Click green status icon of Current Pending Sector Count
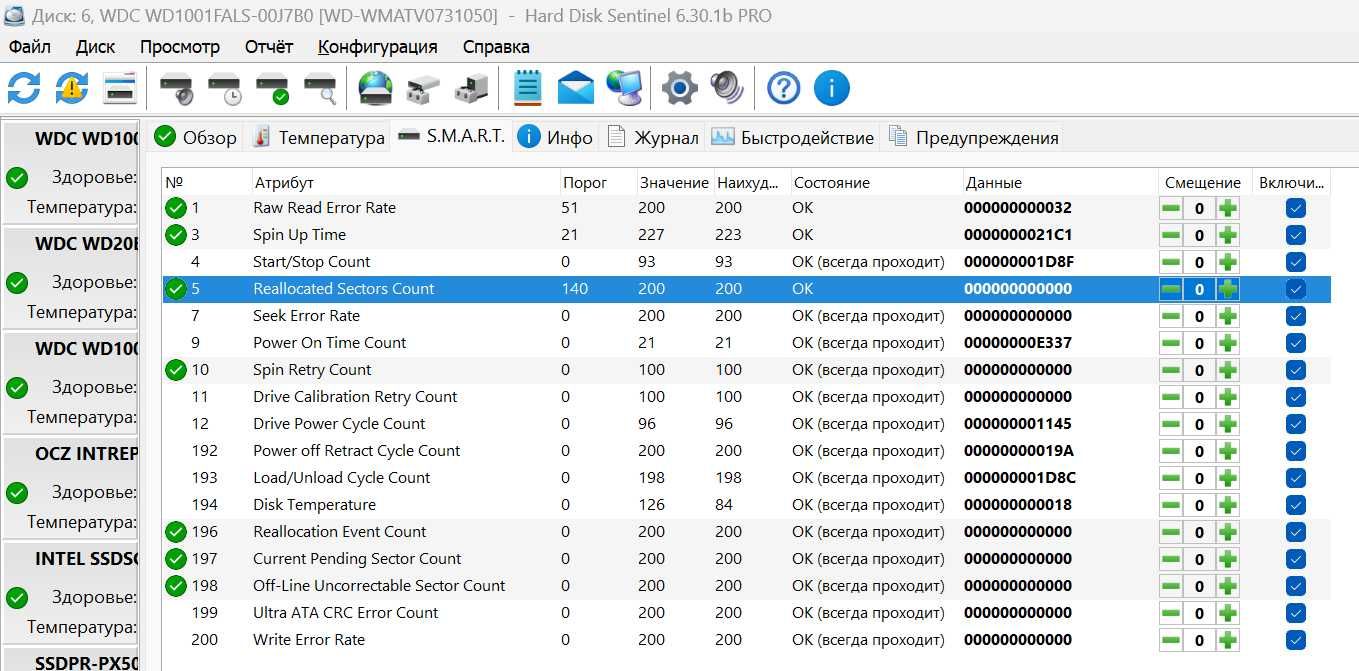This screenshot has width=1359, height=671. [x=176, y=559]
